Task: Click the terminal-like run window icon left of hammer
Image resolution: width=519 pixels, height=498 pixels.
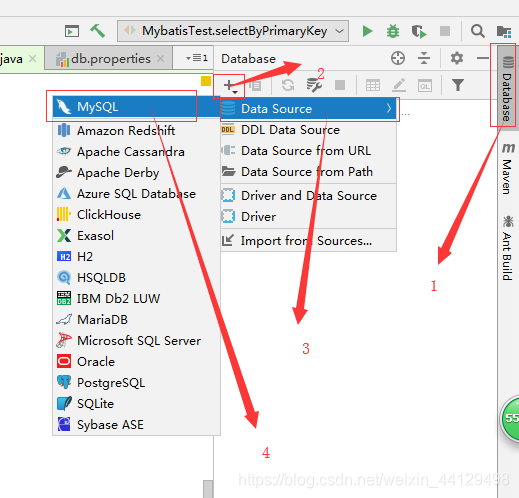Action: pyautogui.click(x=72, y=31)
